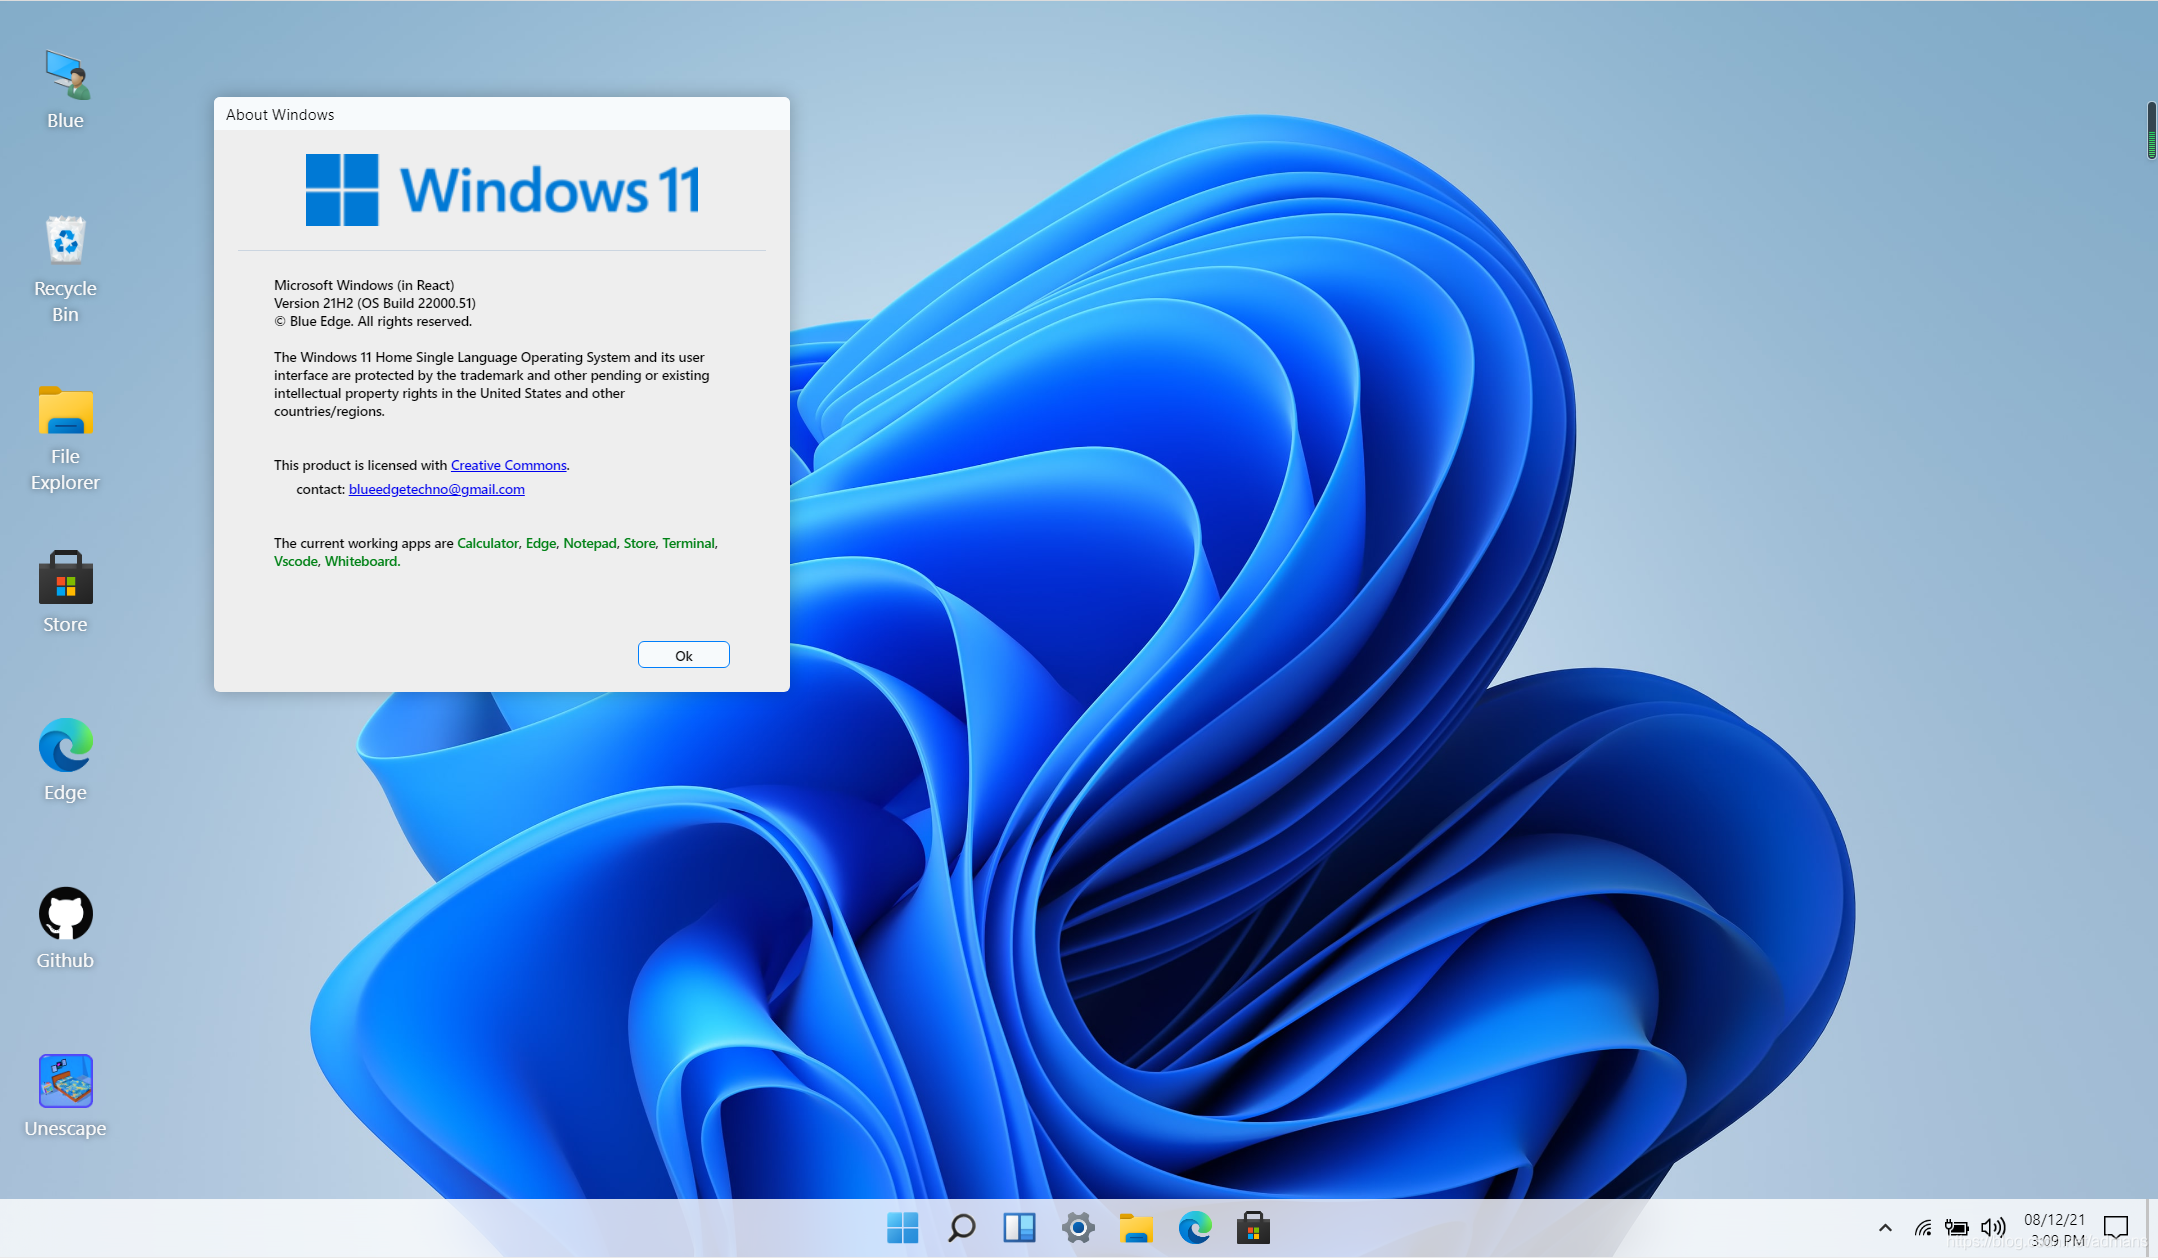This screenshot has height=1260, width=2158.
Task: Open the Widgets panel on the taskbar
Action: point(1019,1228)
